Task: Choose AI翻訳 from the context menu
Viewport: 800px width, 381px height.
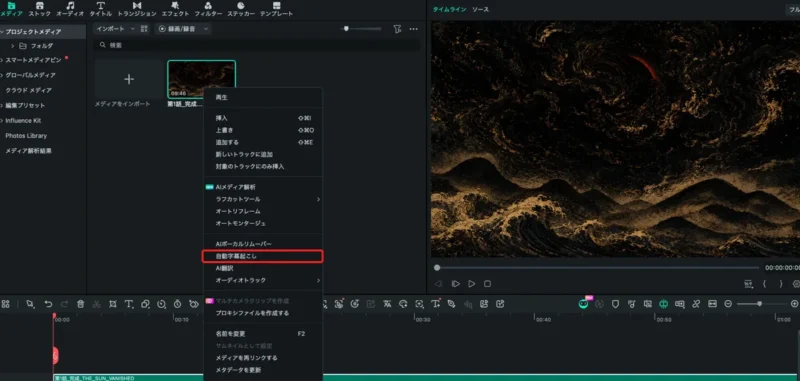Action: coord(263,268)
